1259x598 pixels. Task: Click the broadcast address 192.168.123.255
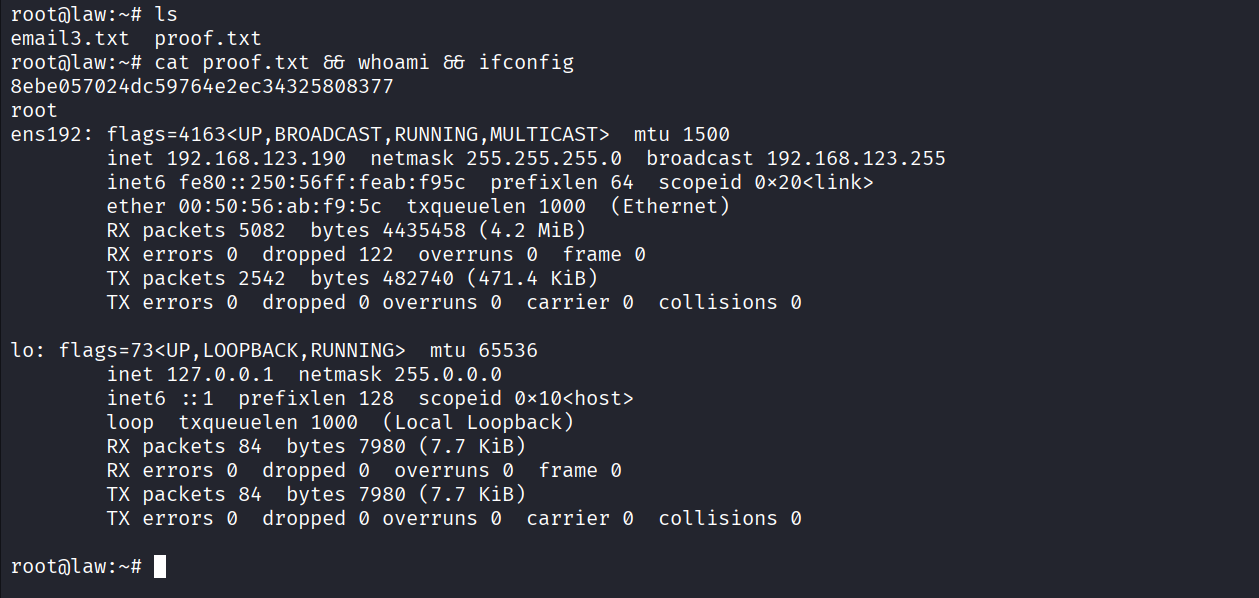[x=856, y=159]
